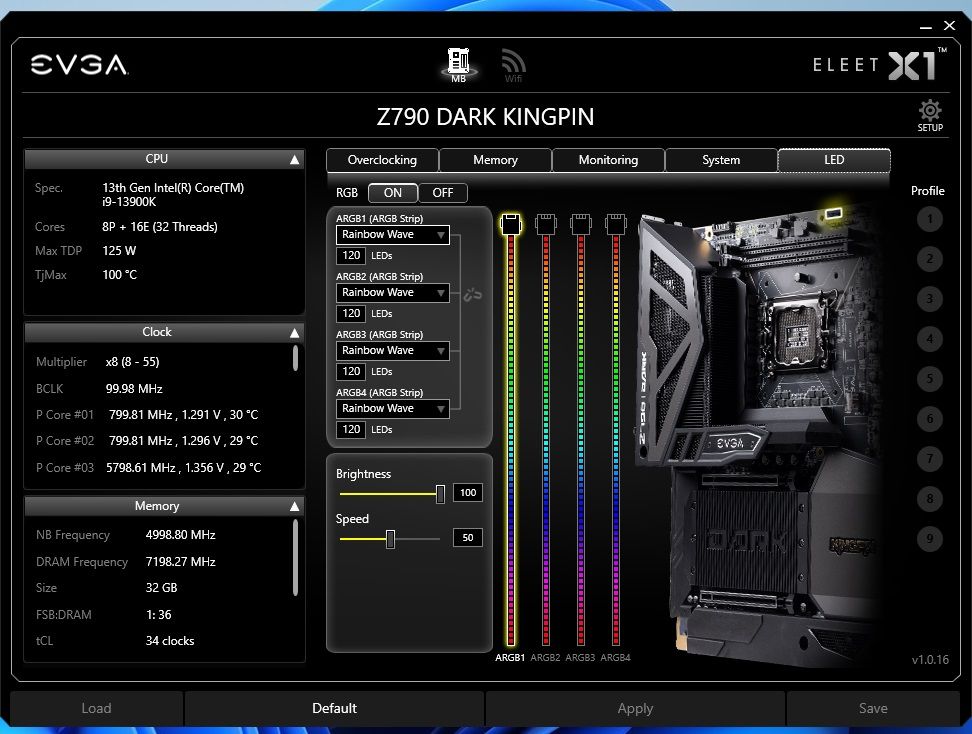Click the ARGB2 label below strips
Viewport: 972px width, 734px height.
pyautogui.click(x=546, y=658)
